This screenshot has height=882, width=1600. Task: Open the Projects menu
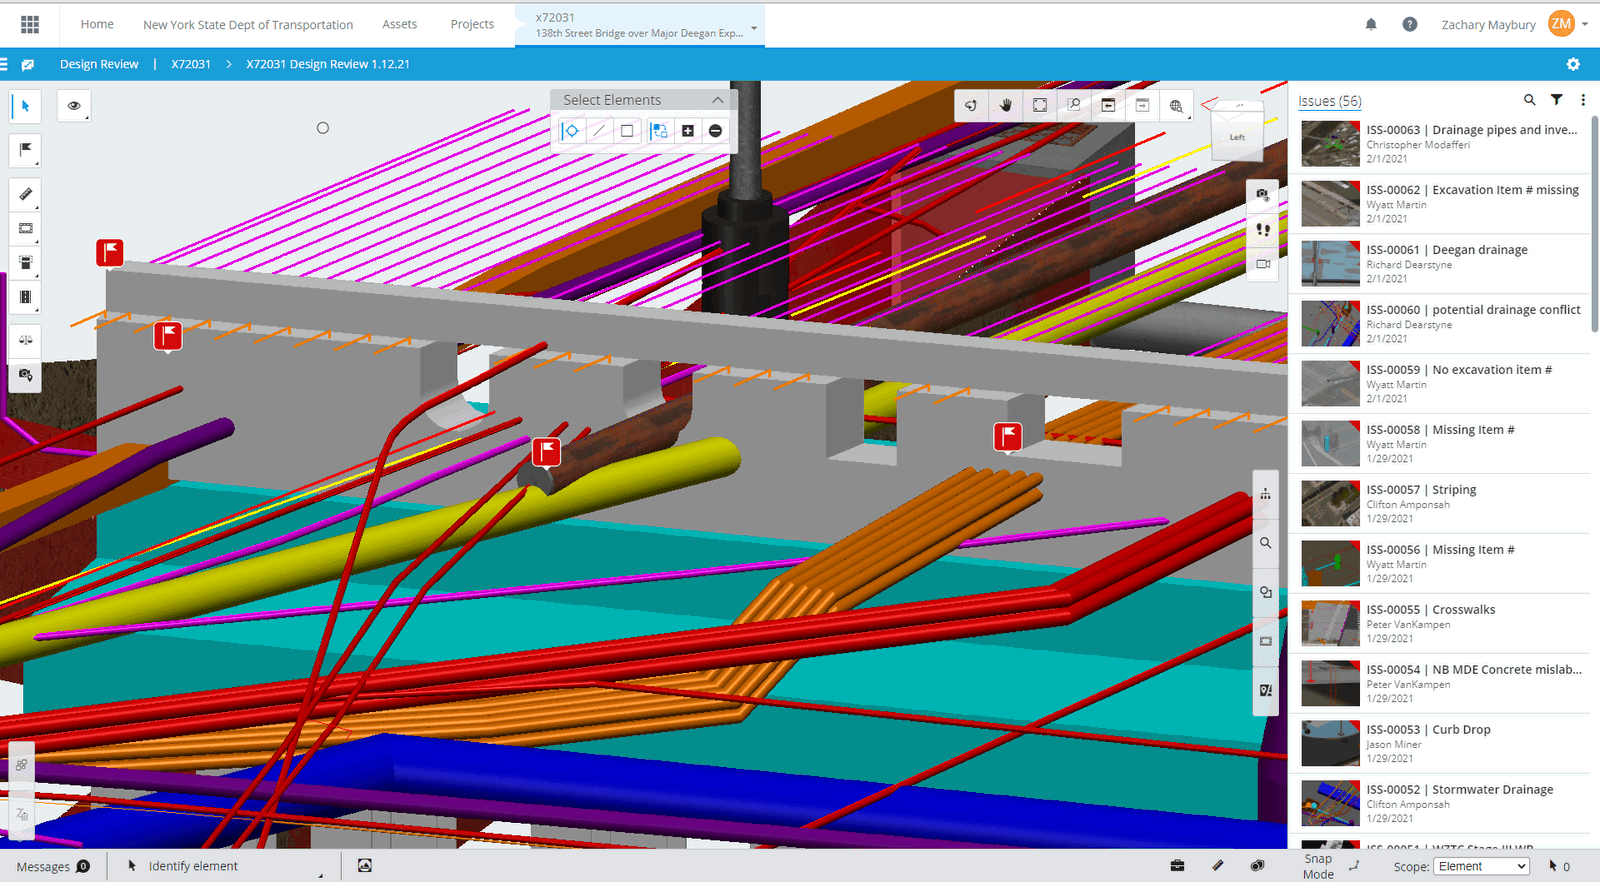(x=472, y=24)
